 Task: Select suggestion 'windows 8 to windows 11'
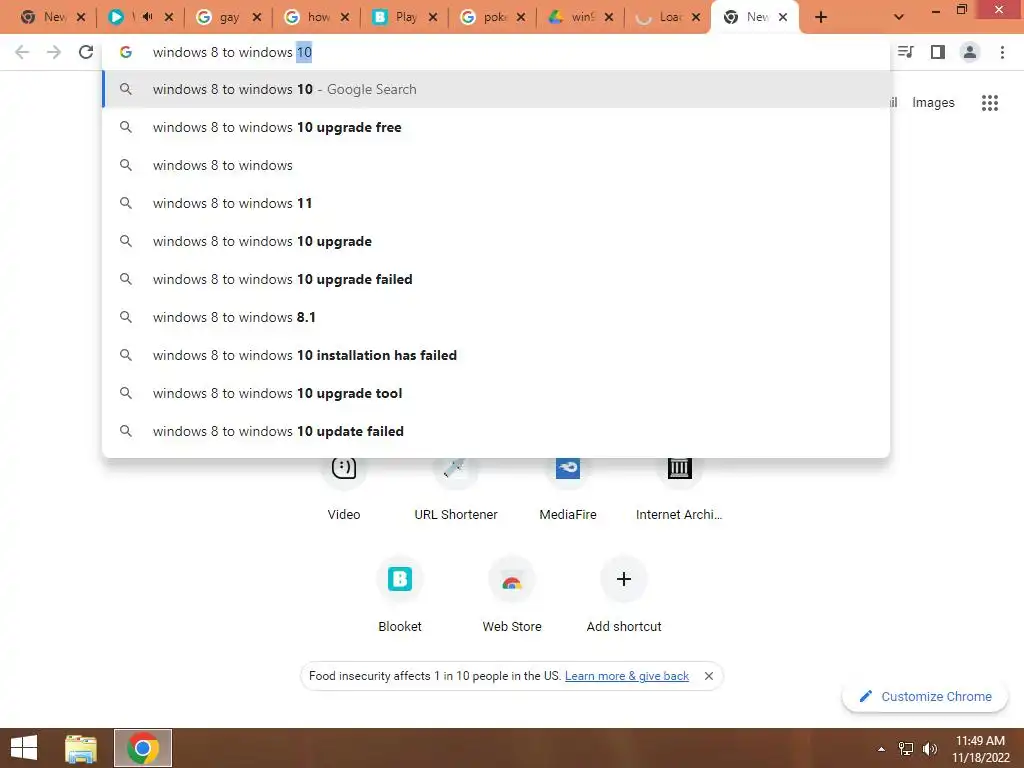(x=496, y=203)
